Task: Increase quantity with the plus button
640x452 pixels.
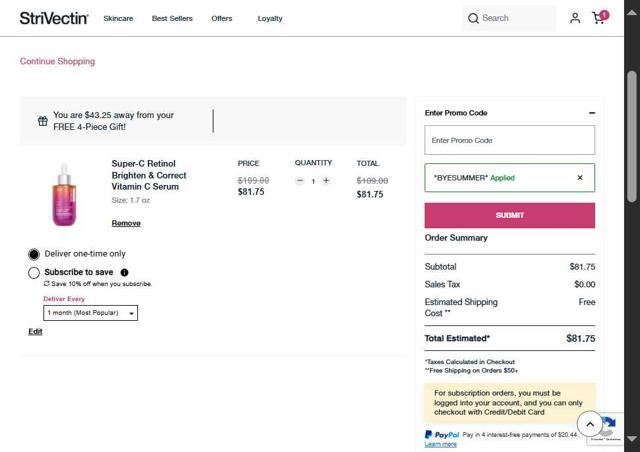Action: pos(326,180)
